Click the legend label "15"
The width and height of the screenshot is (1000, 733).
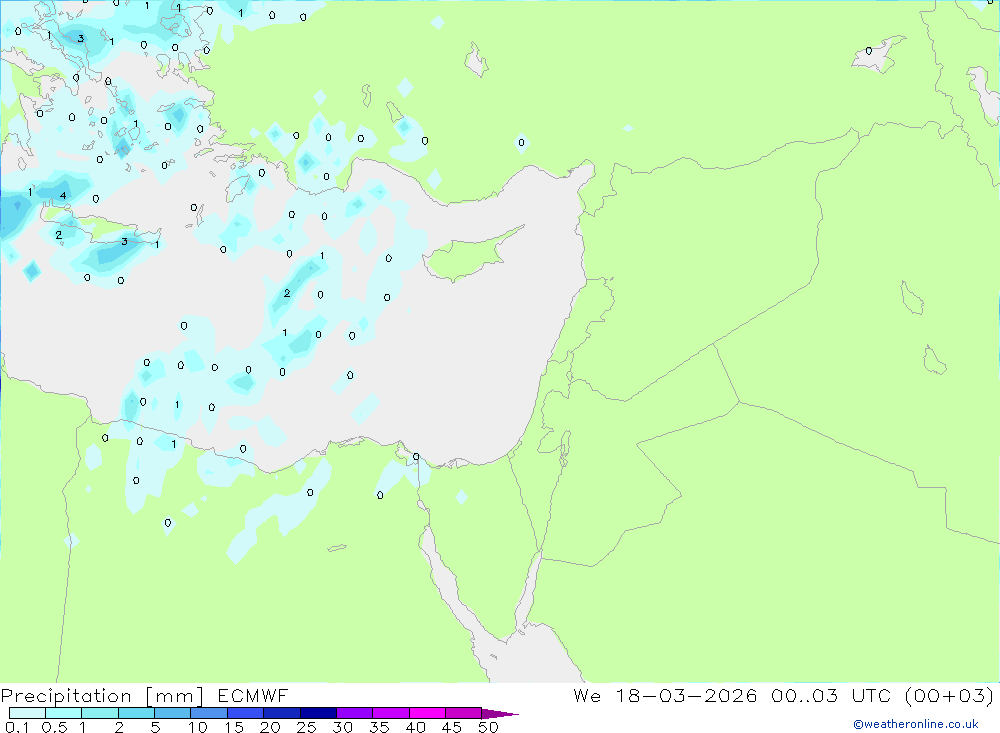[234, 727]
